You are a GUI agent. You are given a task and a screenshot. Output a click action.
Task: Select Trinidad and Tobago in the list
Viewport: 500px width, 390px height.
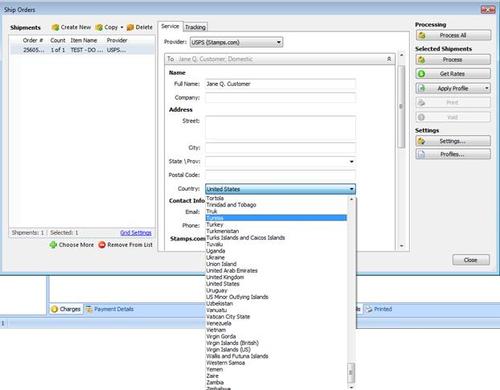coord(276,205)
